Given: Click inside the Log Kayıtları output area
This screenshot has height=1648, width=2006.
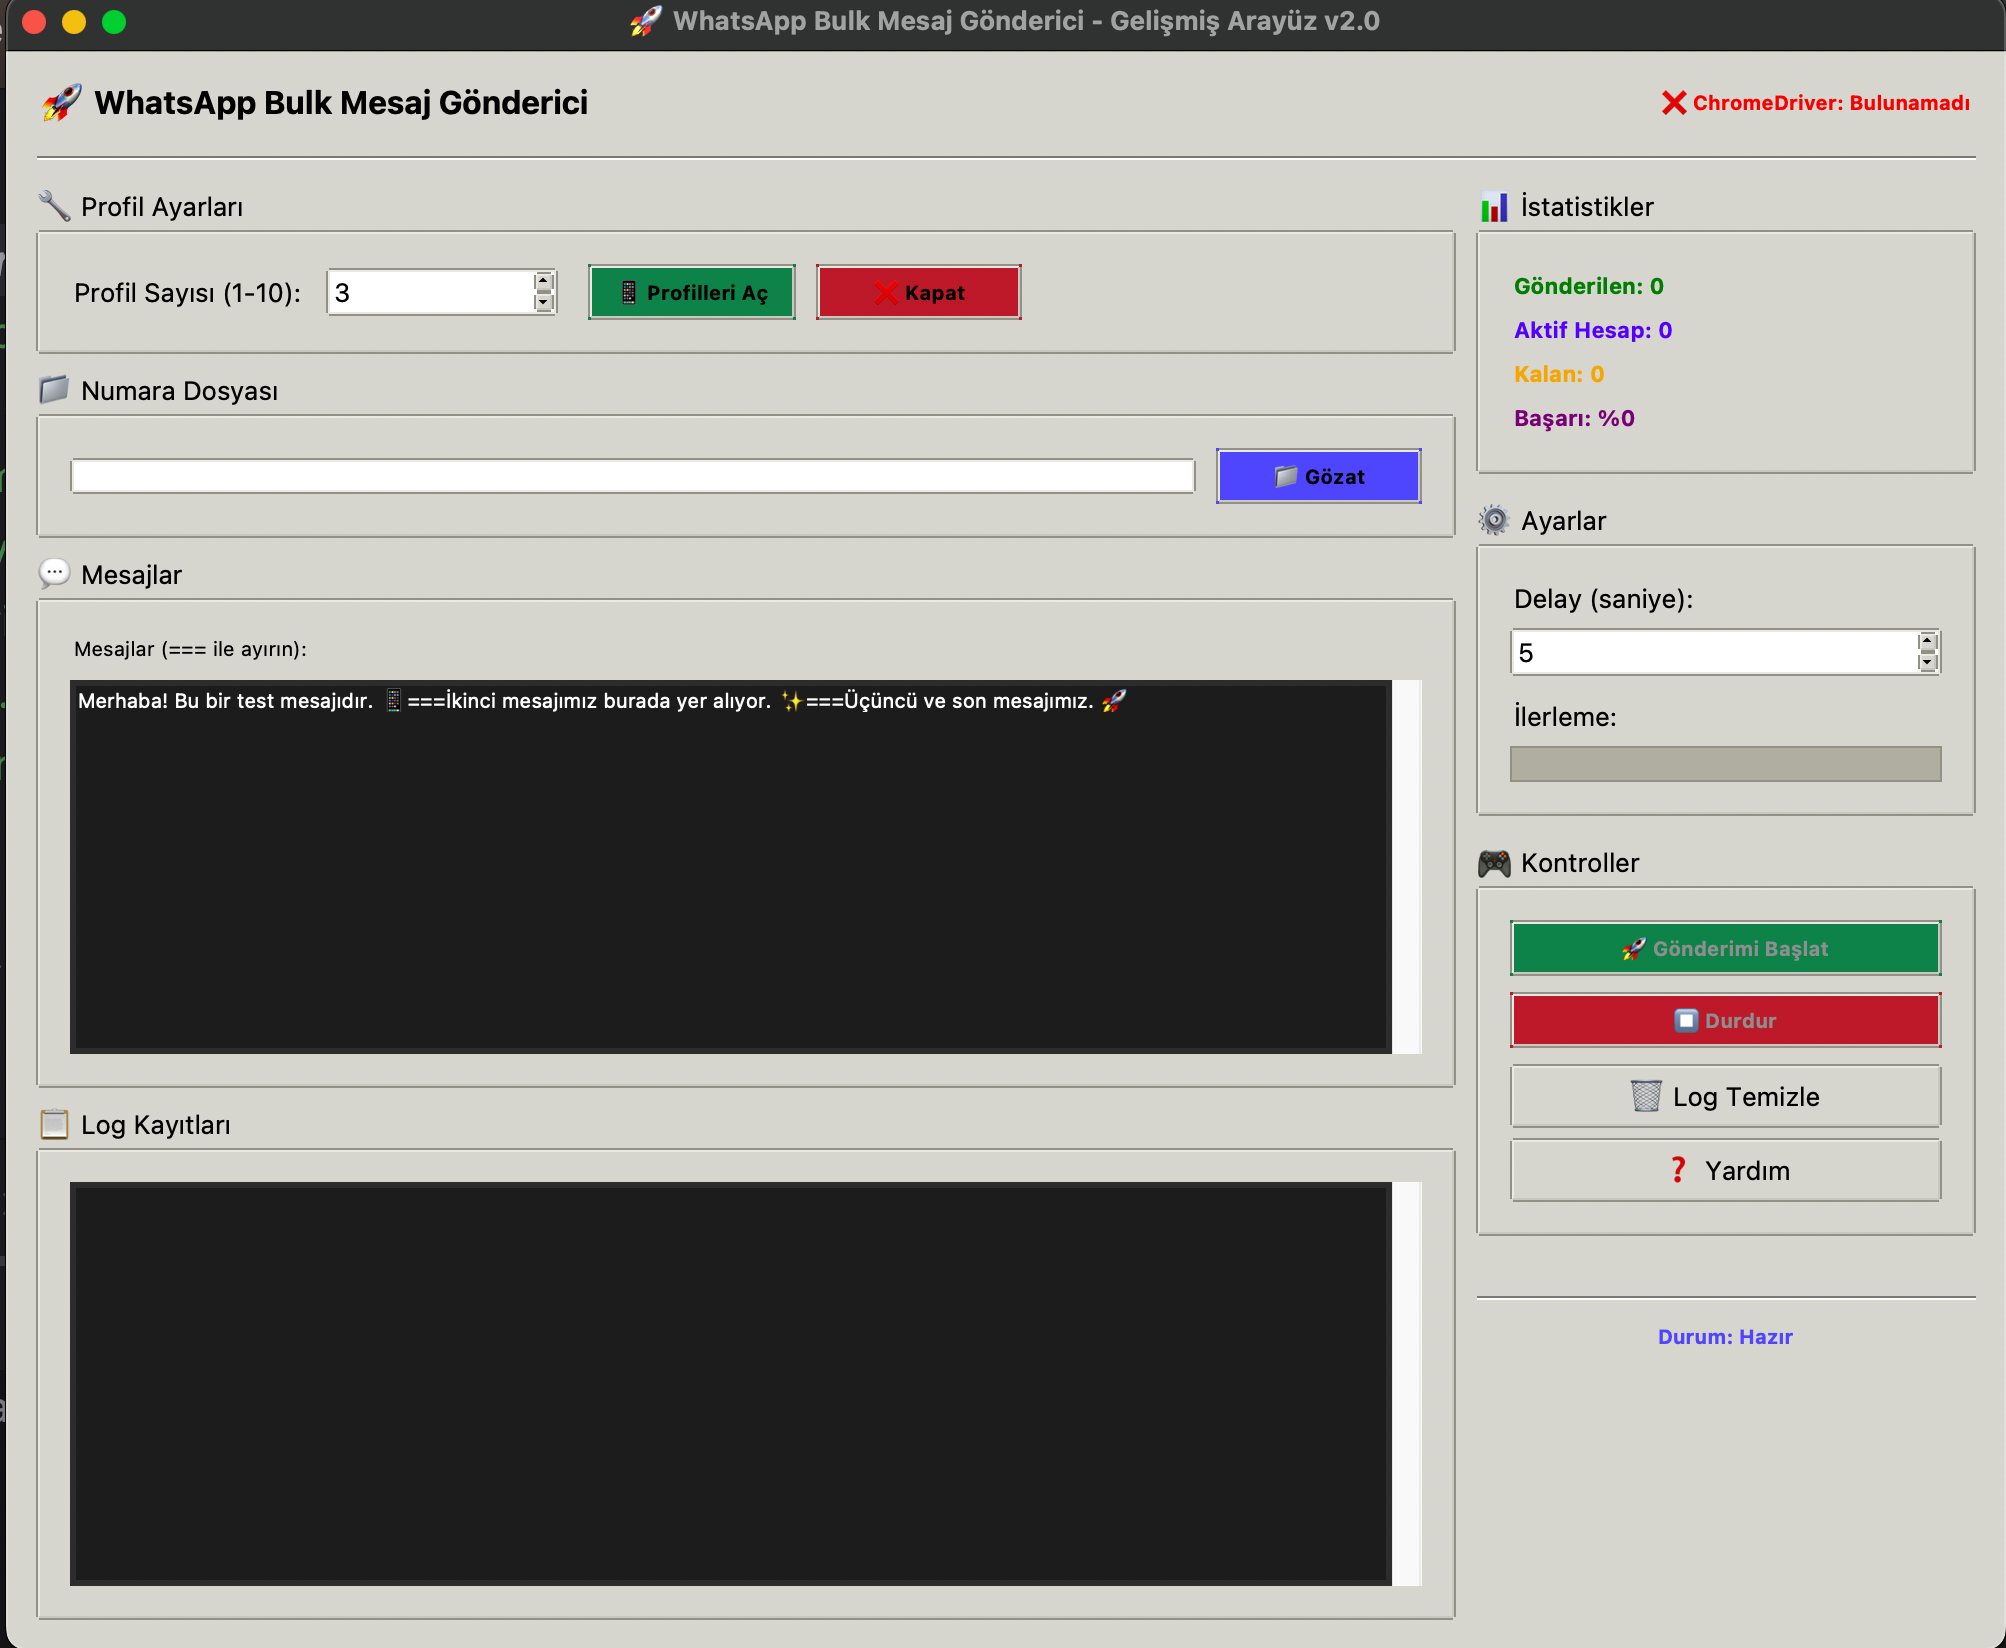Looking at the screenshot, I should 731,1384.
